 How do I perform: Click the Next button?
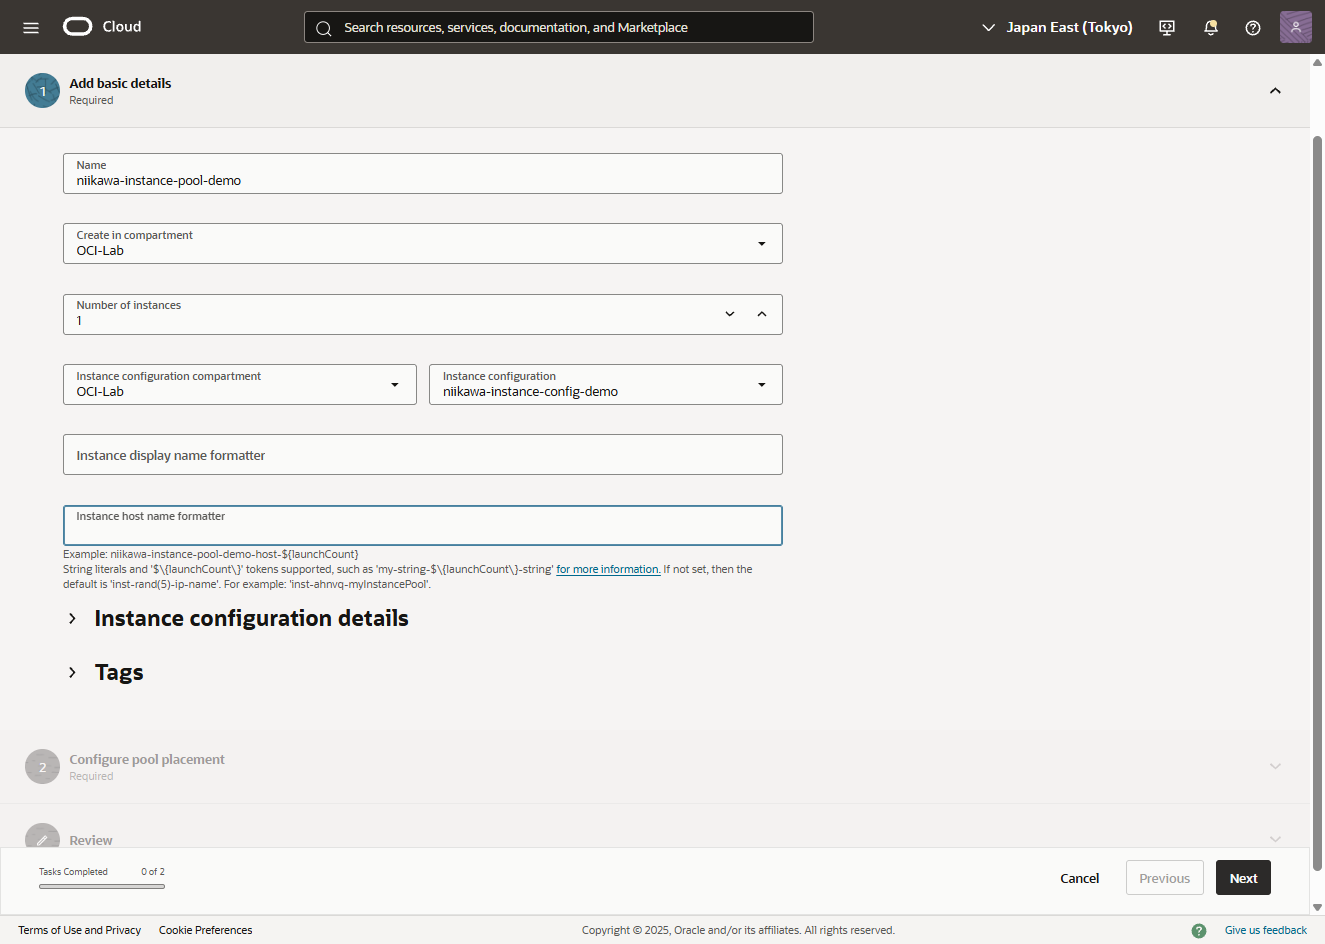pyautogui.click(x=1243, y=878)
